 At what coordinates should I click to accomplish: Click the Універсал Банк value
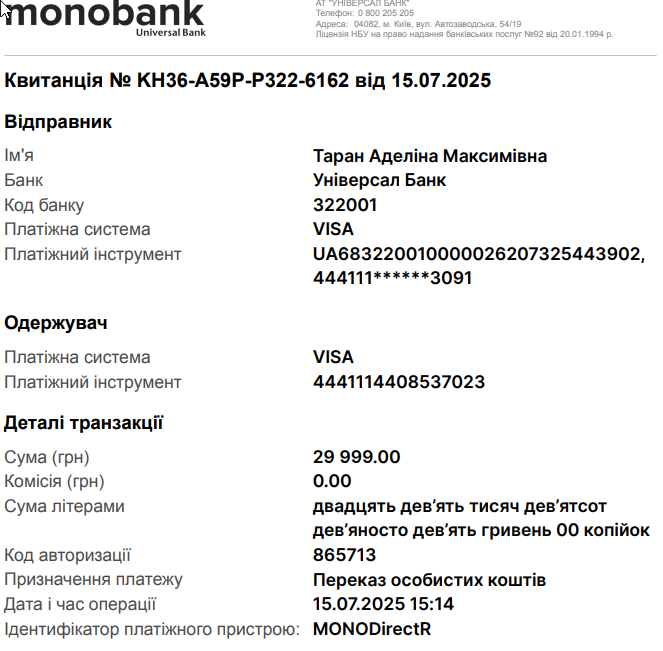379,181
